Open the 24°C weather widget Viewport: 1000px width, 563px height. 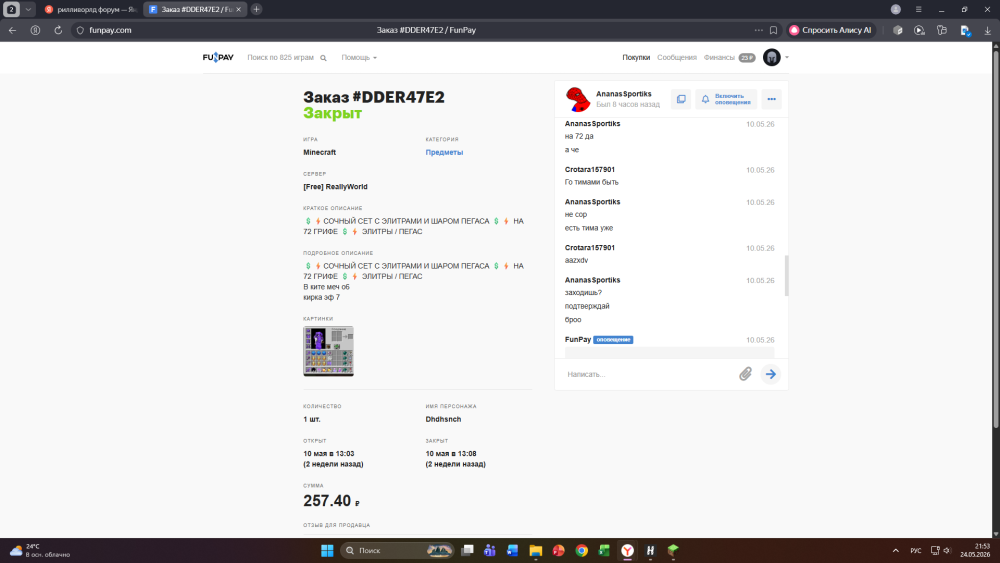[x=40, y=550]
